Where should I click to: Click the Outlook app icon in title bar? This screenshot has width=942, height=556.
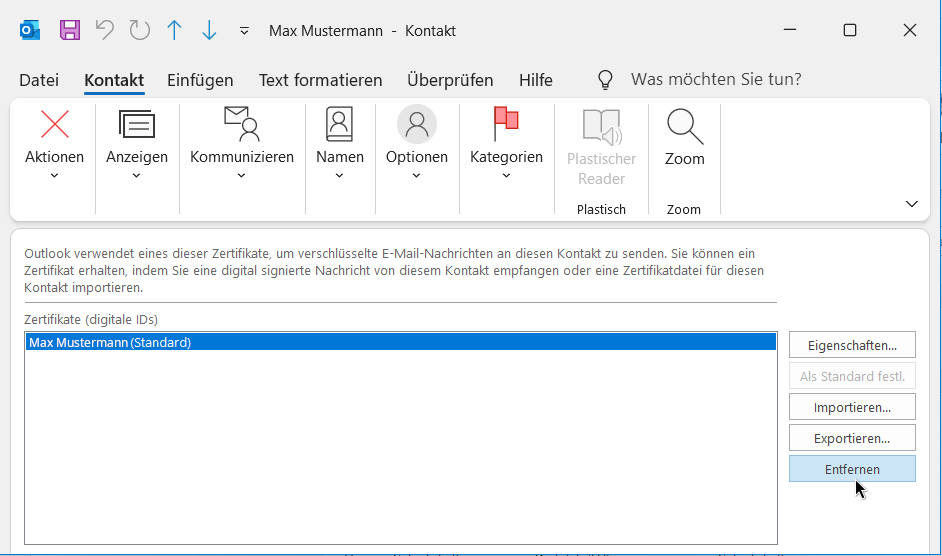[x=29, y=30]
